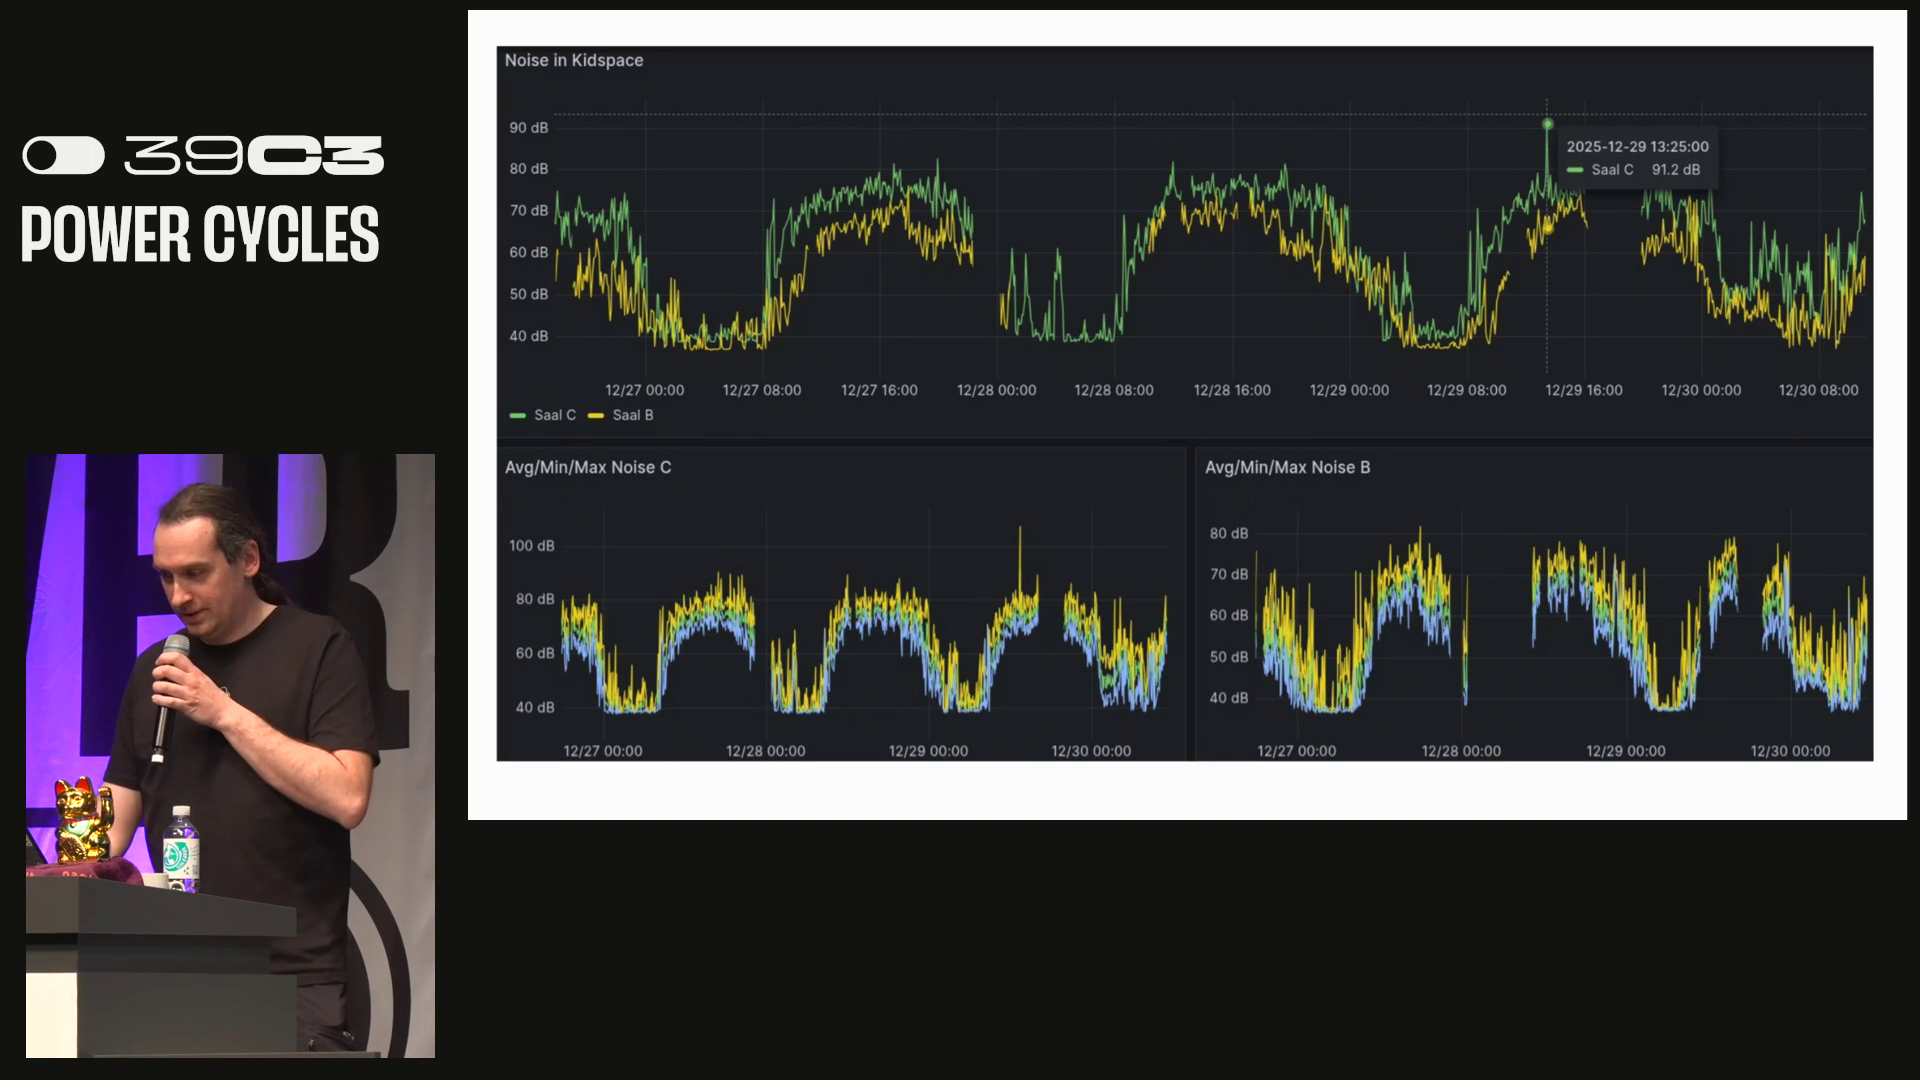Click the speaker video thumbnail
Image resolution: width=1920 pixels, height=1080 pixels.
(230, 755)
